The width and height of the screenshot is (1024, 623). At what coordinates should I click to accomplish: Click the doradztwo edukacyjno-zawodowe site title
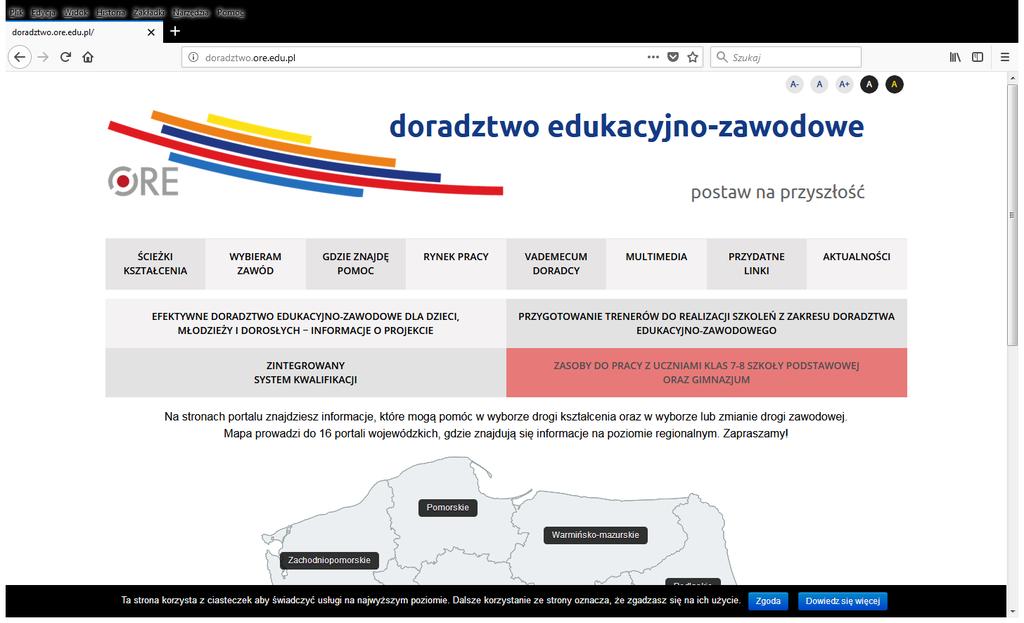click(x=626, y=127)
